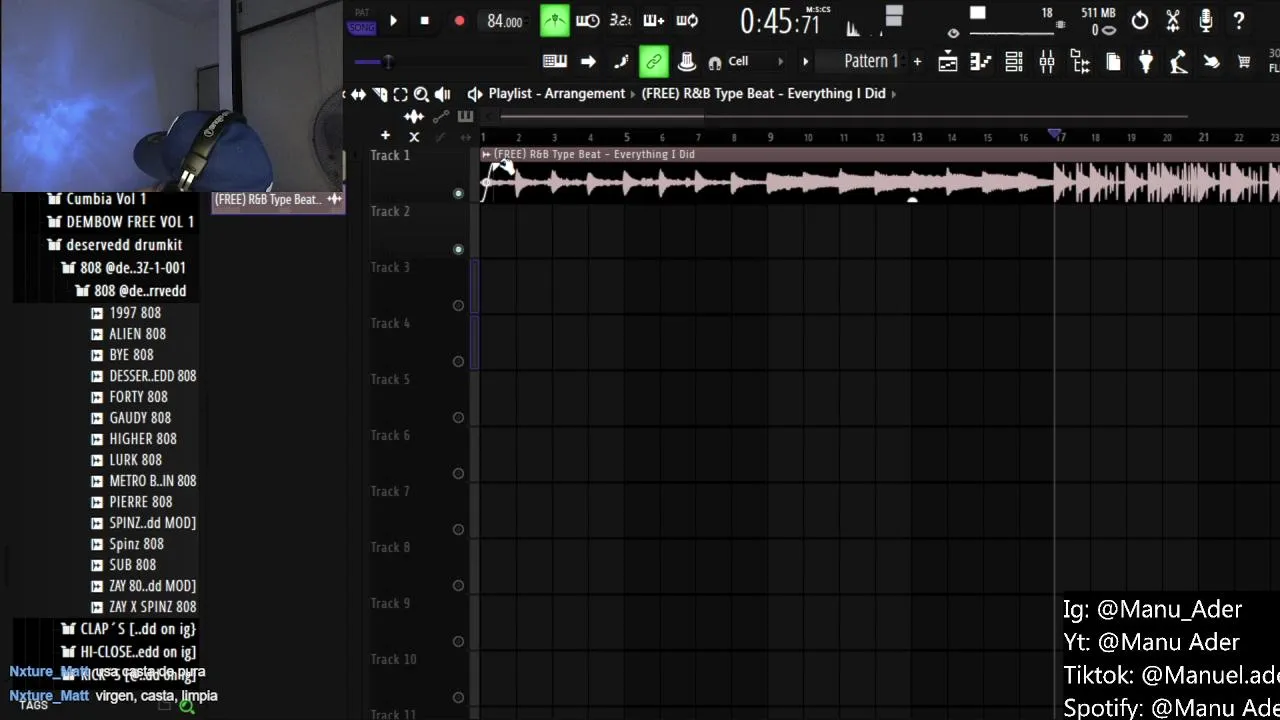The height and width of the screenshot is (720, 1280).
Task: Open the (FREE) R&B Type Beat breadcrumb
Action: pos(763,93)
